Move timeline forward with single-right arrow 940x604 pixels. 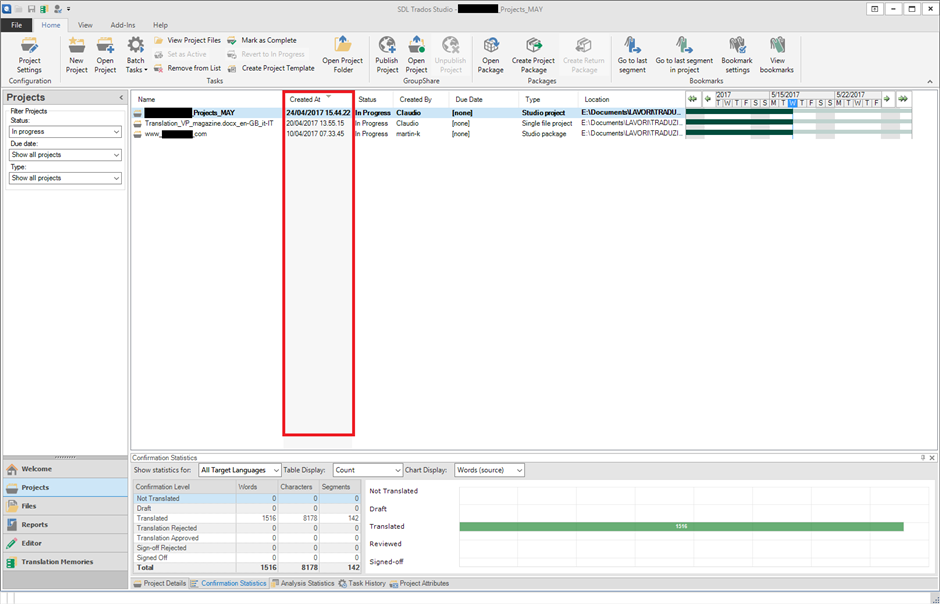887,99
